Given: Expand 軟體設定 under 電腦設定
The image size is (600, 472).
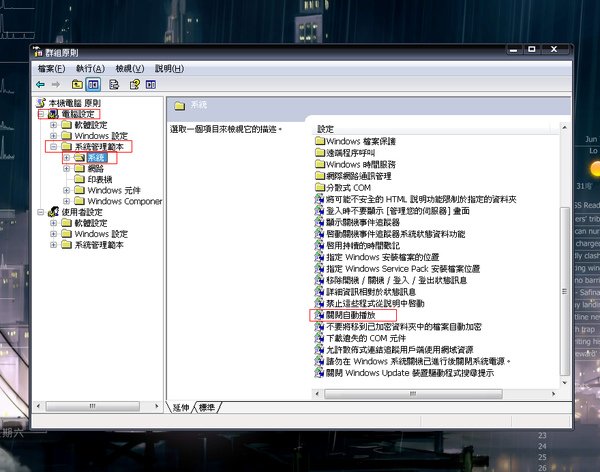Looking at the screenshot, I should 53,125.
